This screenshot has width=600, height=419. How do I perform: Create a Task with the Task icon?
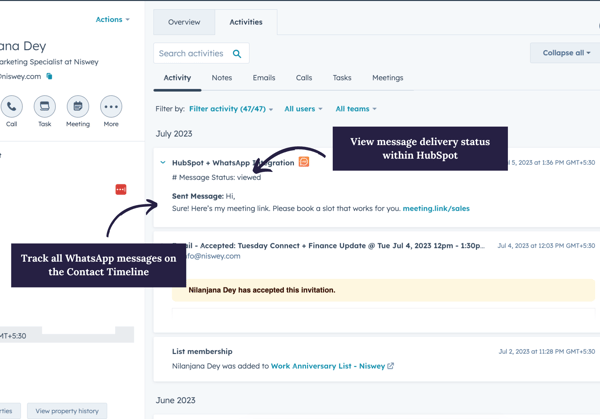point(45,106)
